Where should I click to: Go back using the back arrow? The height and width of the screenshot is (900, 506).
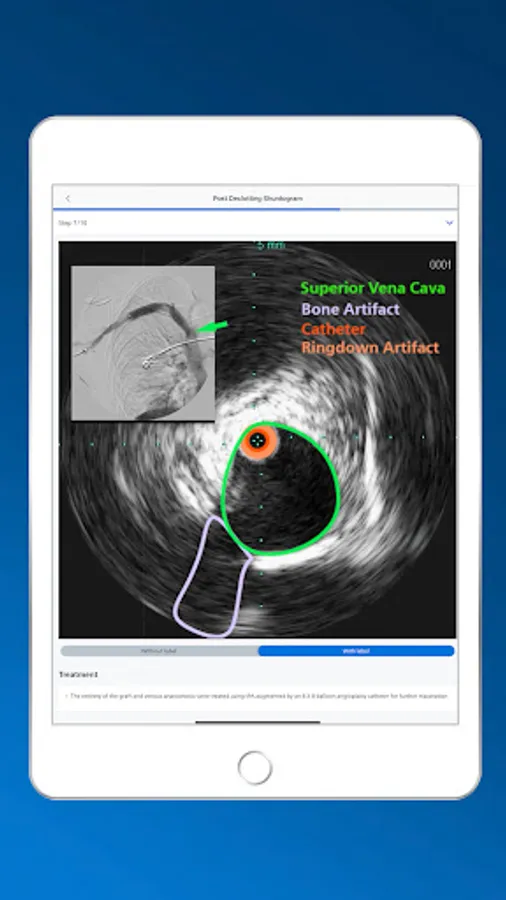68,198
